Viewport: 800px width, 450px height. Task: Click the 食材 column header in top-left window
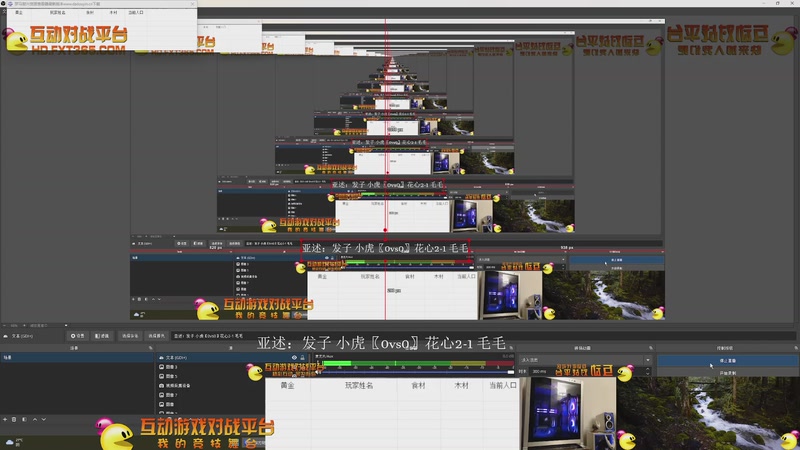(90, 12)
